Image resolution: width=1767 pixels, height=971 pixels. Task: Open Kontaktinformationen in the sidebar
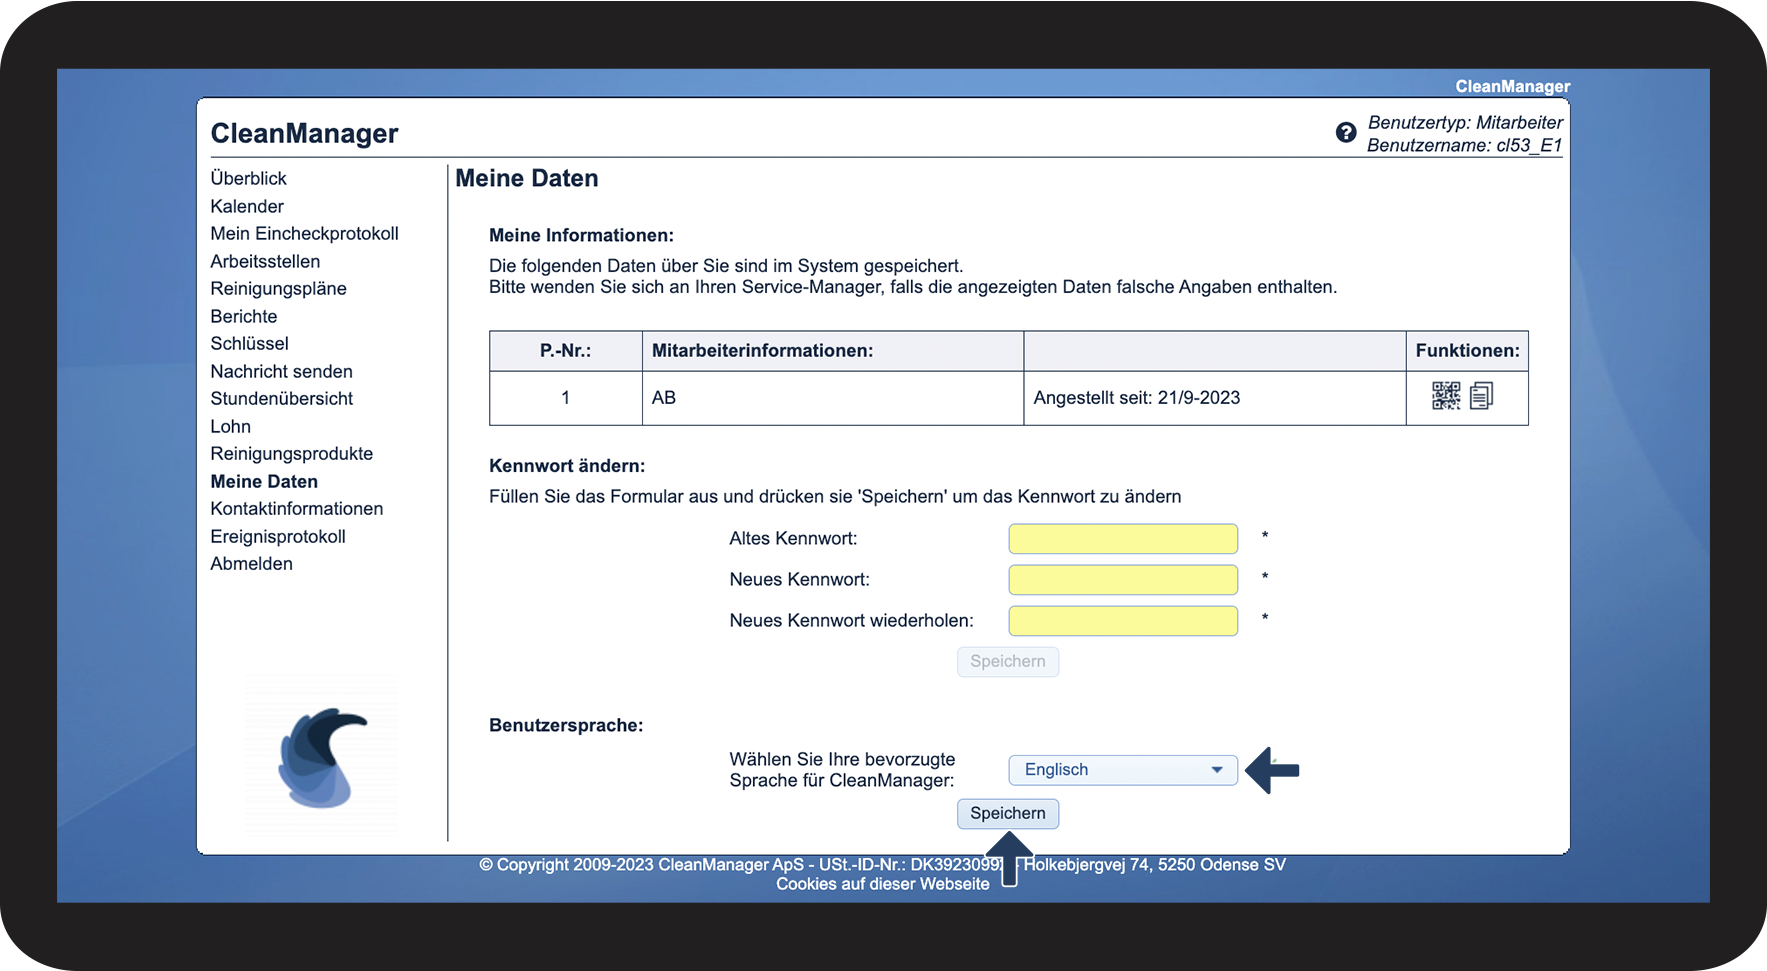(x=296, y=509)
